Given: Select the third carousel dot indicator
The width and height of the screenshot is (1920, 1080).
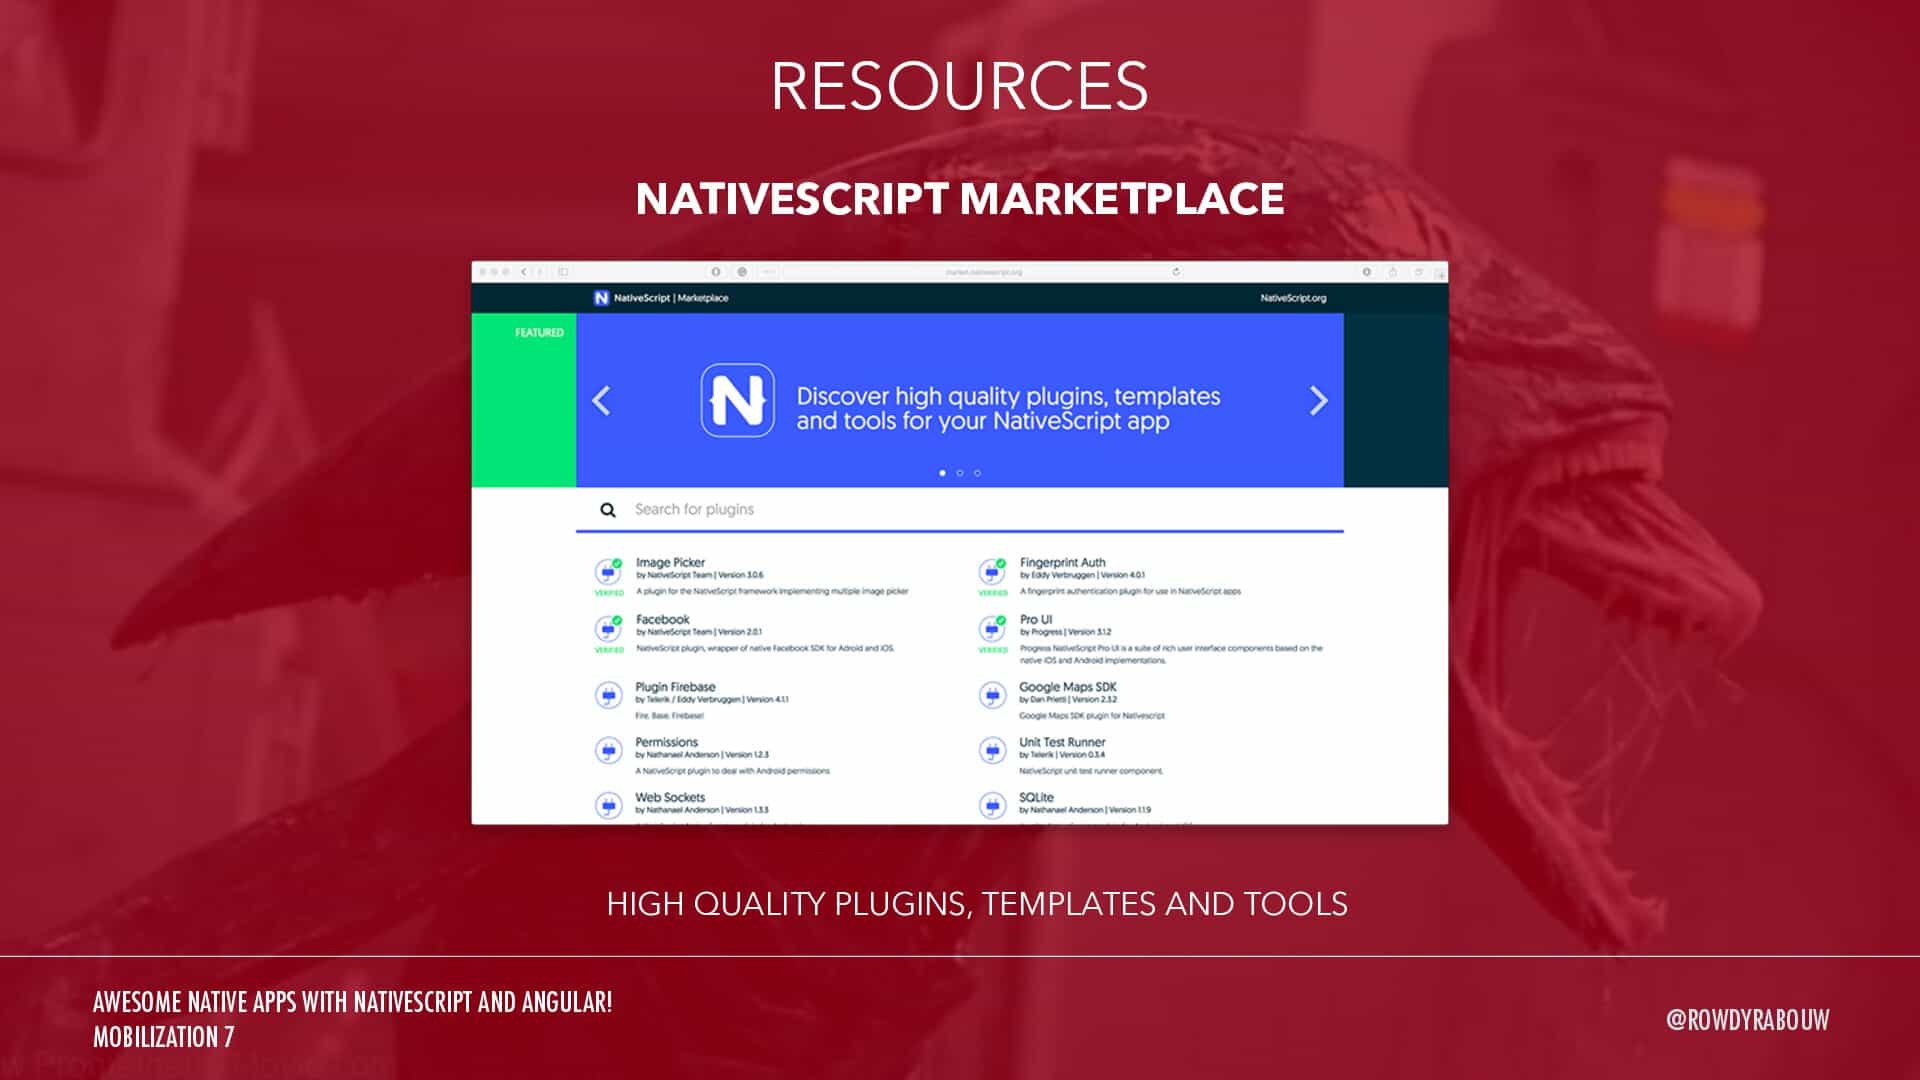Looking at the screenshot, I should [x=977, y=473].
